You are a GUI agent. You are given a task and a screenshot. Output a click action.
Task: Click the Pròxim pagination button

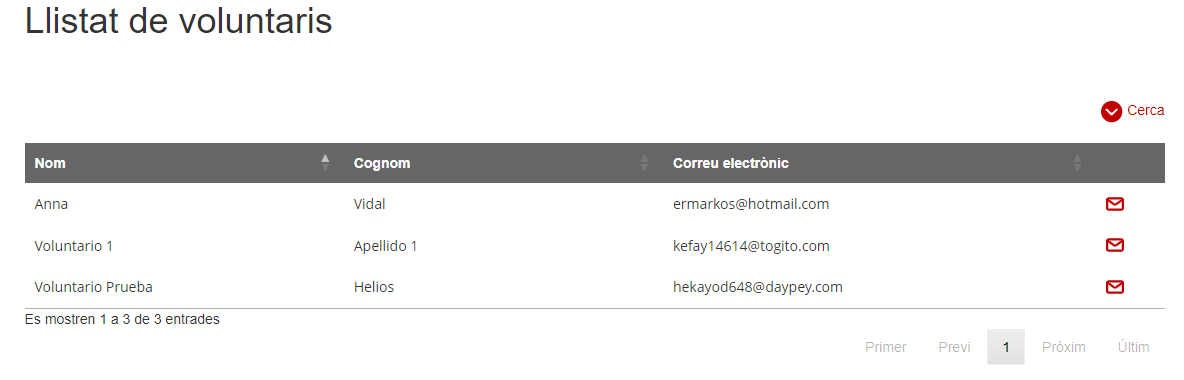click(x=1063, y=348)
